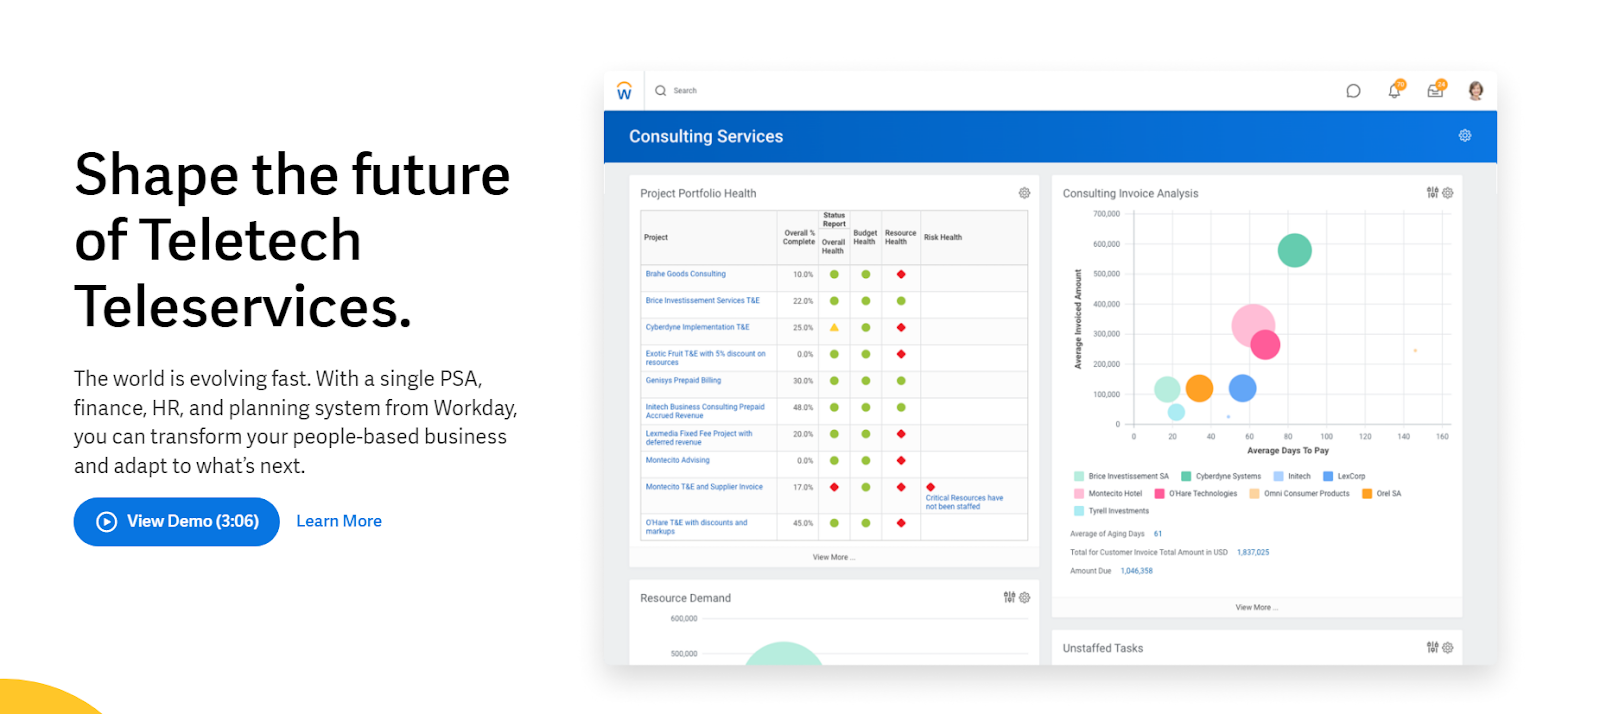
Task: Click Omni Consumer Products legend entry
Action: 1299,494
